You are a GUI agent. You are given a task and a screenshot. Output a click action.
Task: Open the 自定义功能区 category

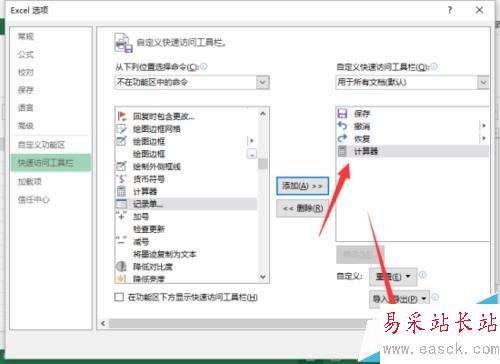[x=41, y=145]
